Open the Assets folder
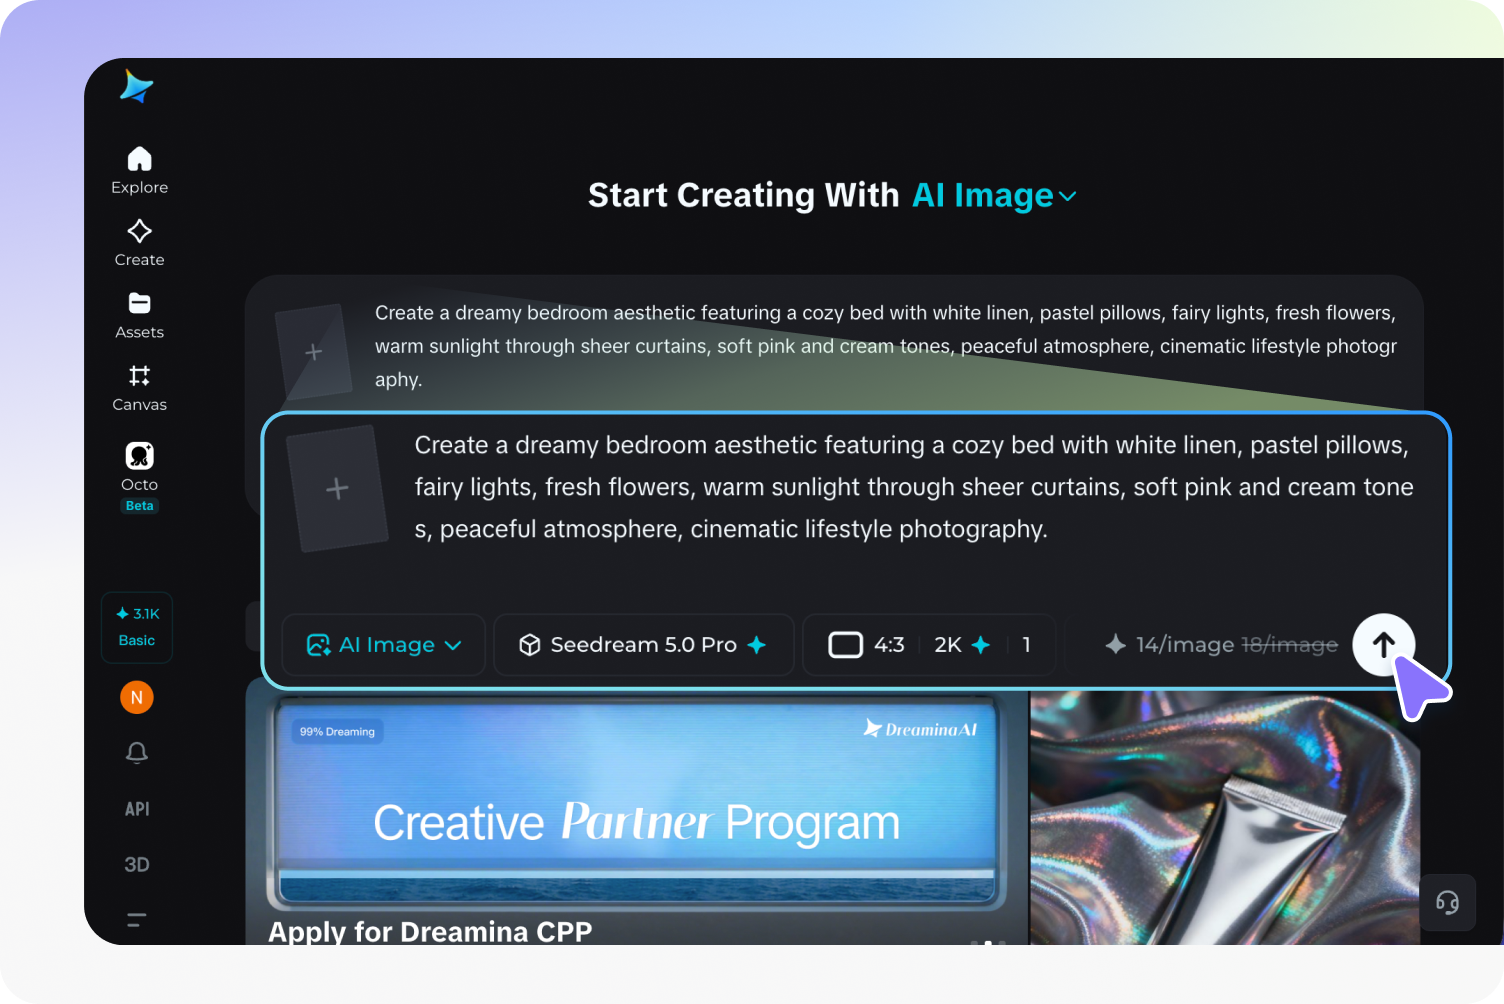 [x=139, y=316]
